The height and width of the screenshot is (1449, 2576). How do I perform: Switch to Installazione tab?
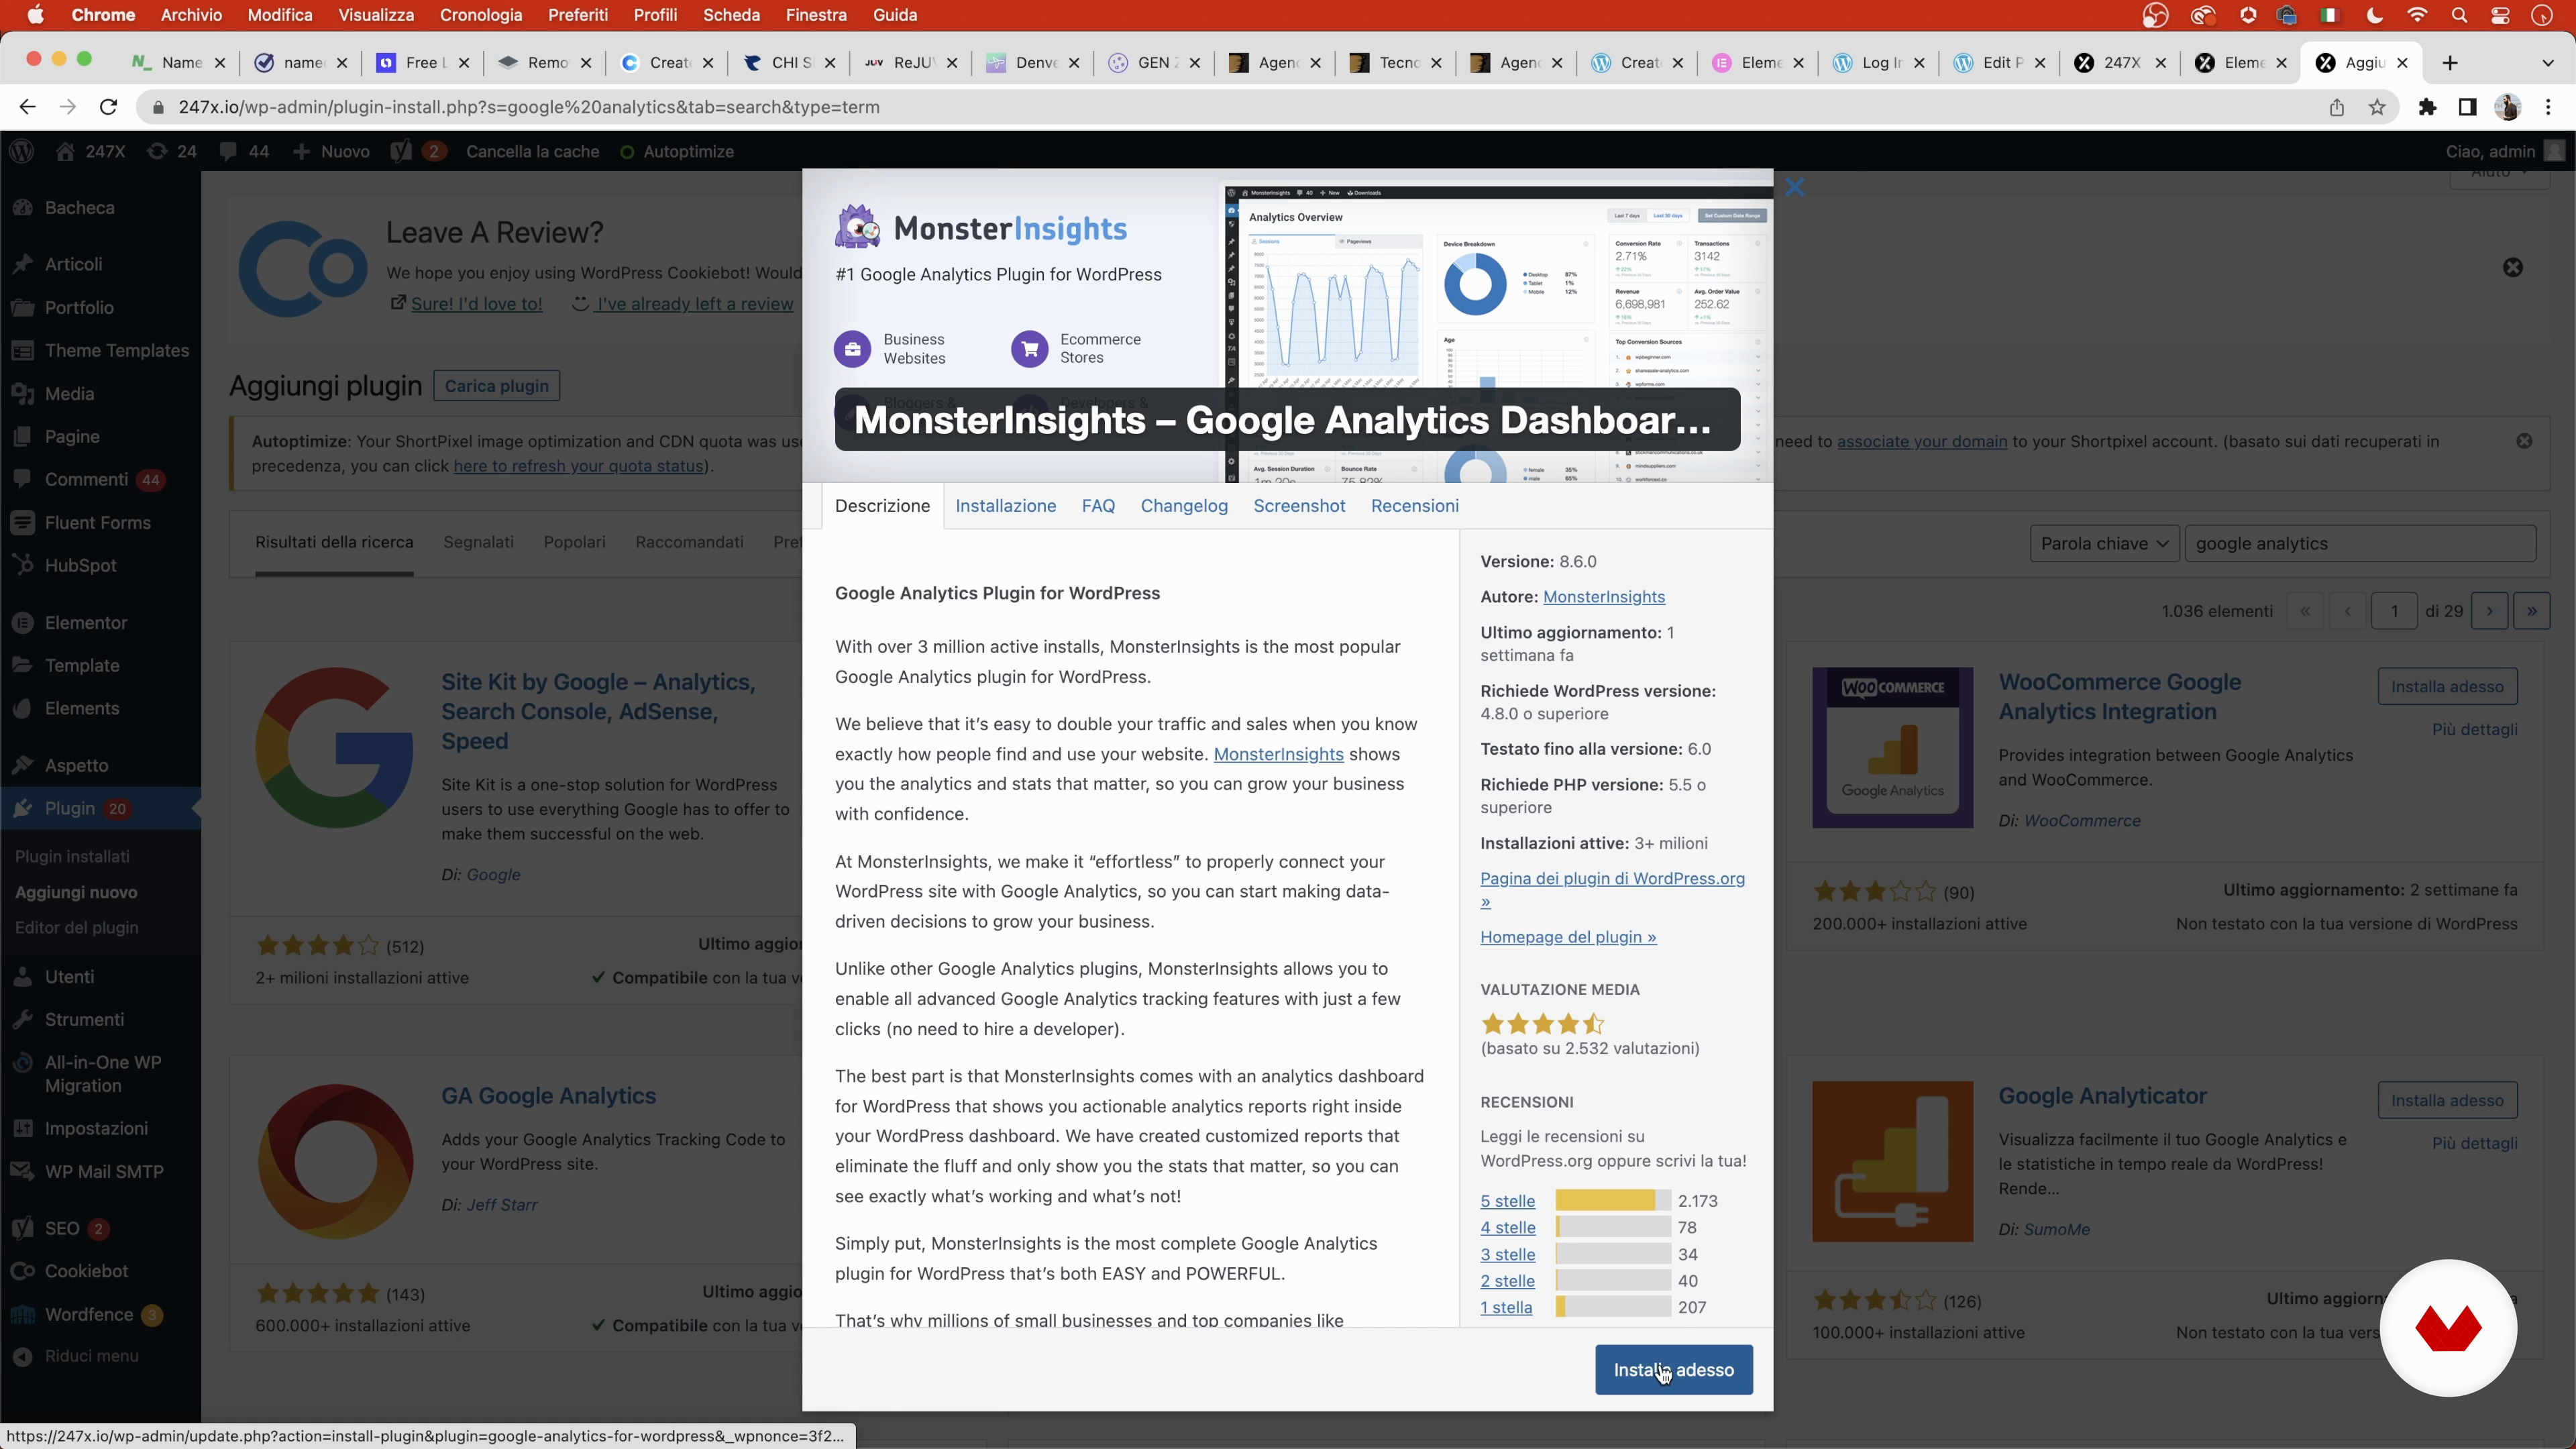(1005, 506)
